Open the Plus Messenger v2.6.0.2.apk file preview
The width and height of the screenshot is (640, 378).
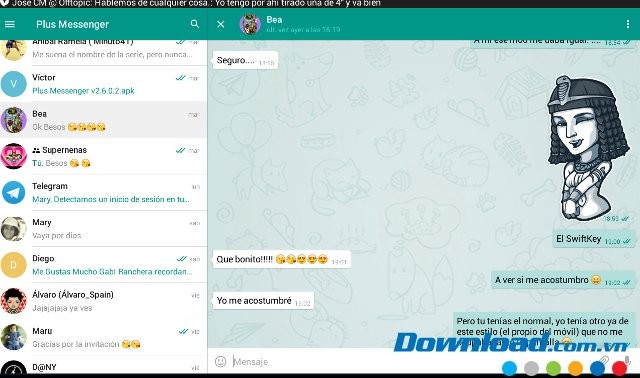(83, 91)
